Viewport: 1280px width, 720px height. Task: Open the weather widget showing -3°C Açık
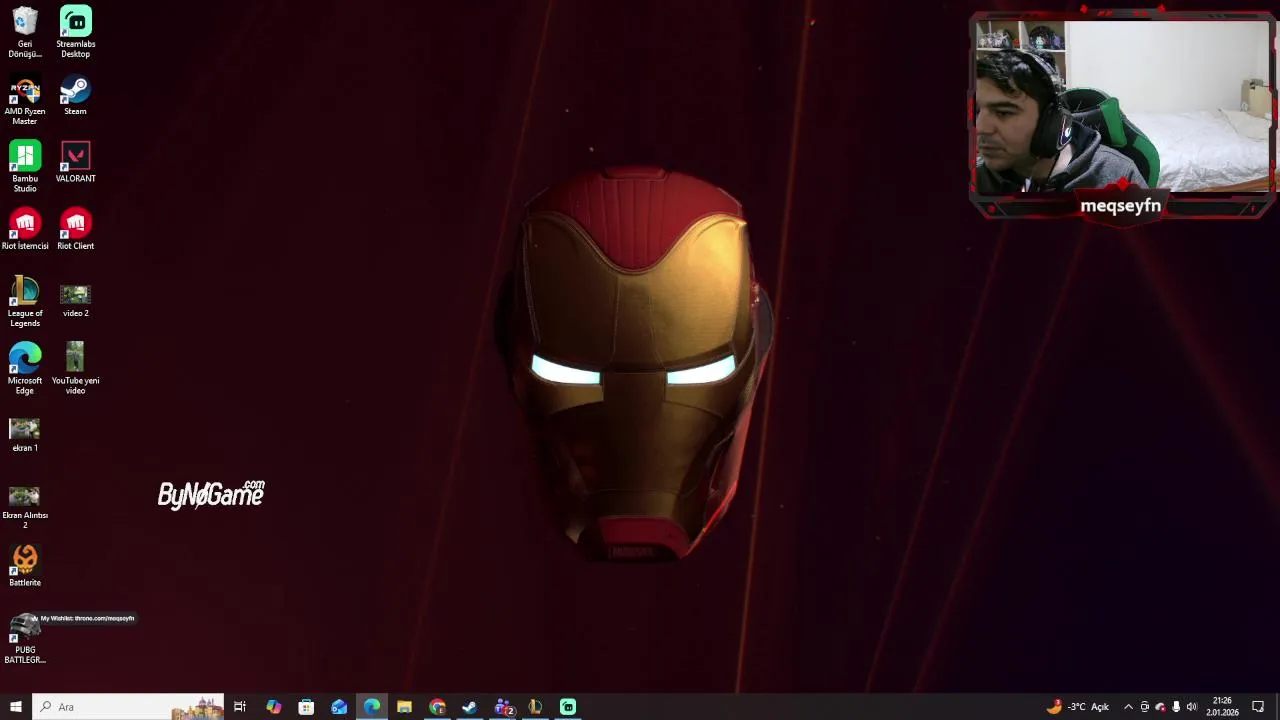tap(1078, 707)
